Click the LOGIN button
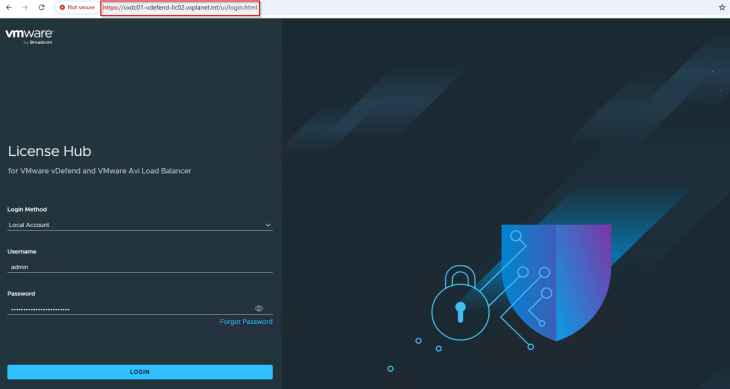 click(140, 372)
